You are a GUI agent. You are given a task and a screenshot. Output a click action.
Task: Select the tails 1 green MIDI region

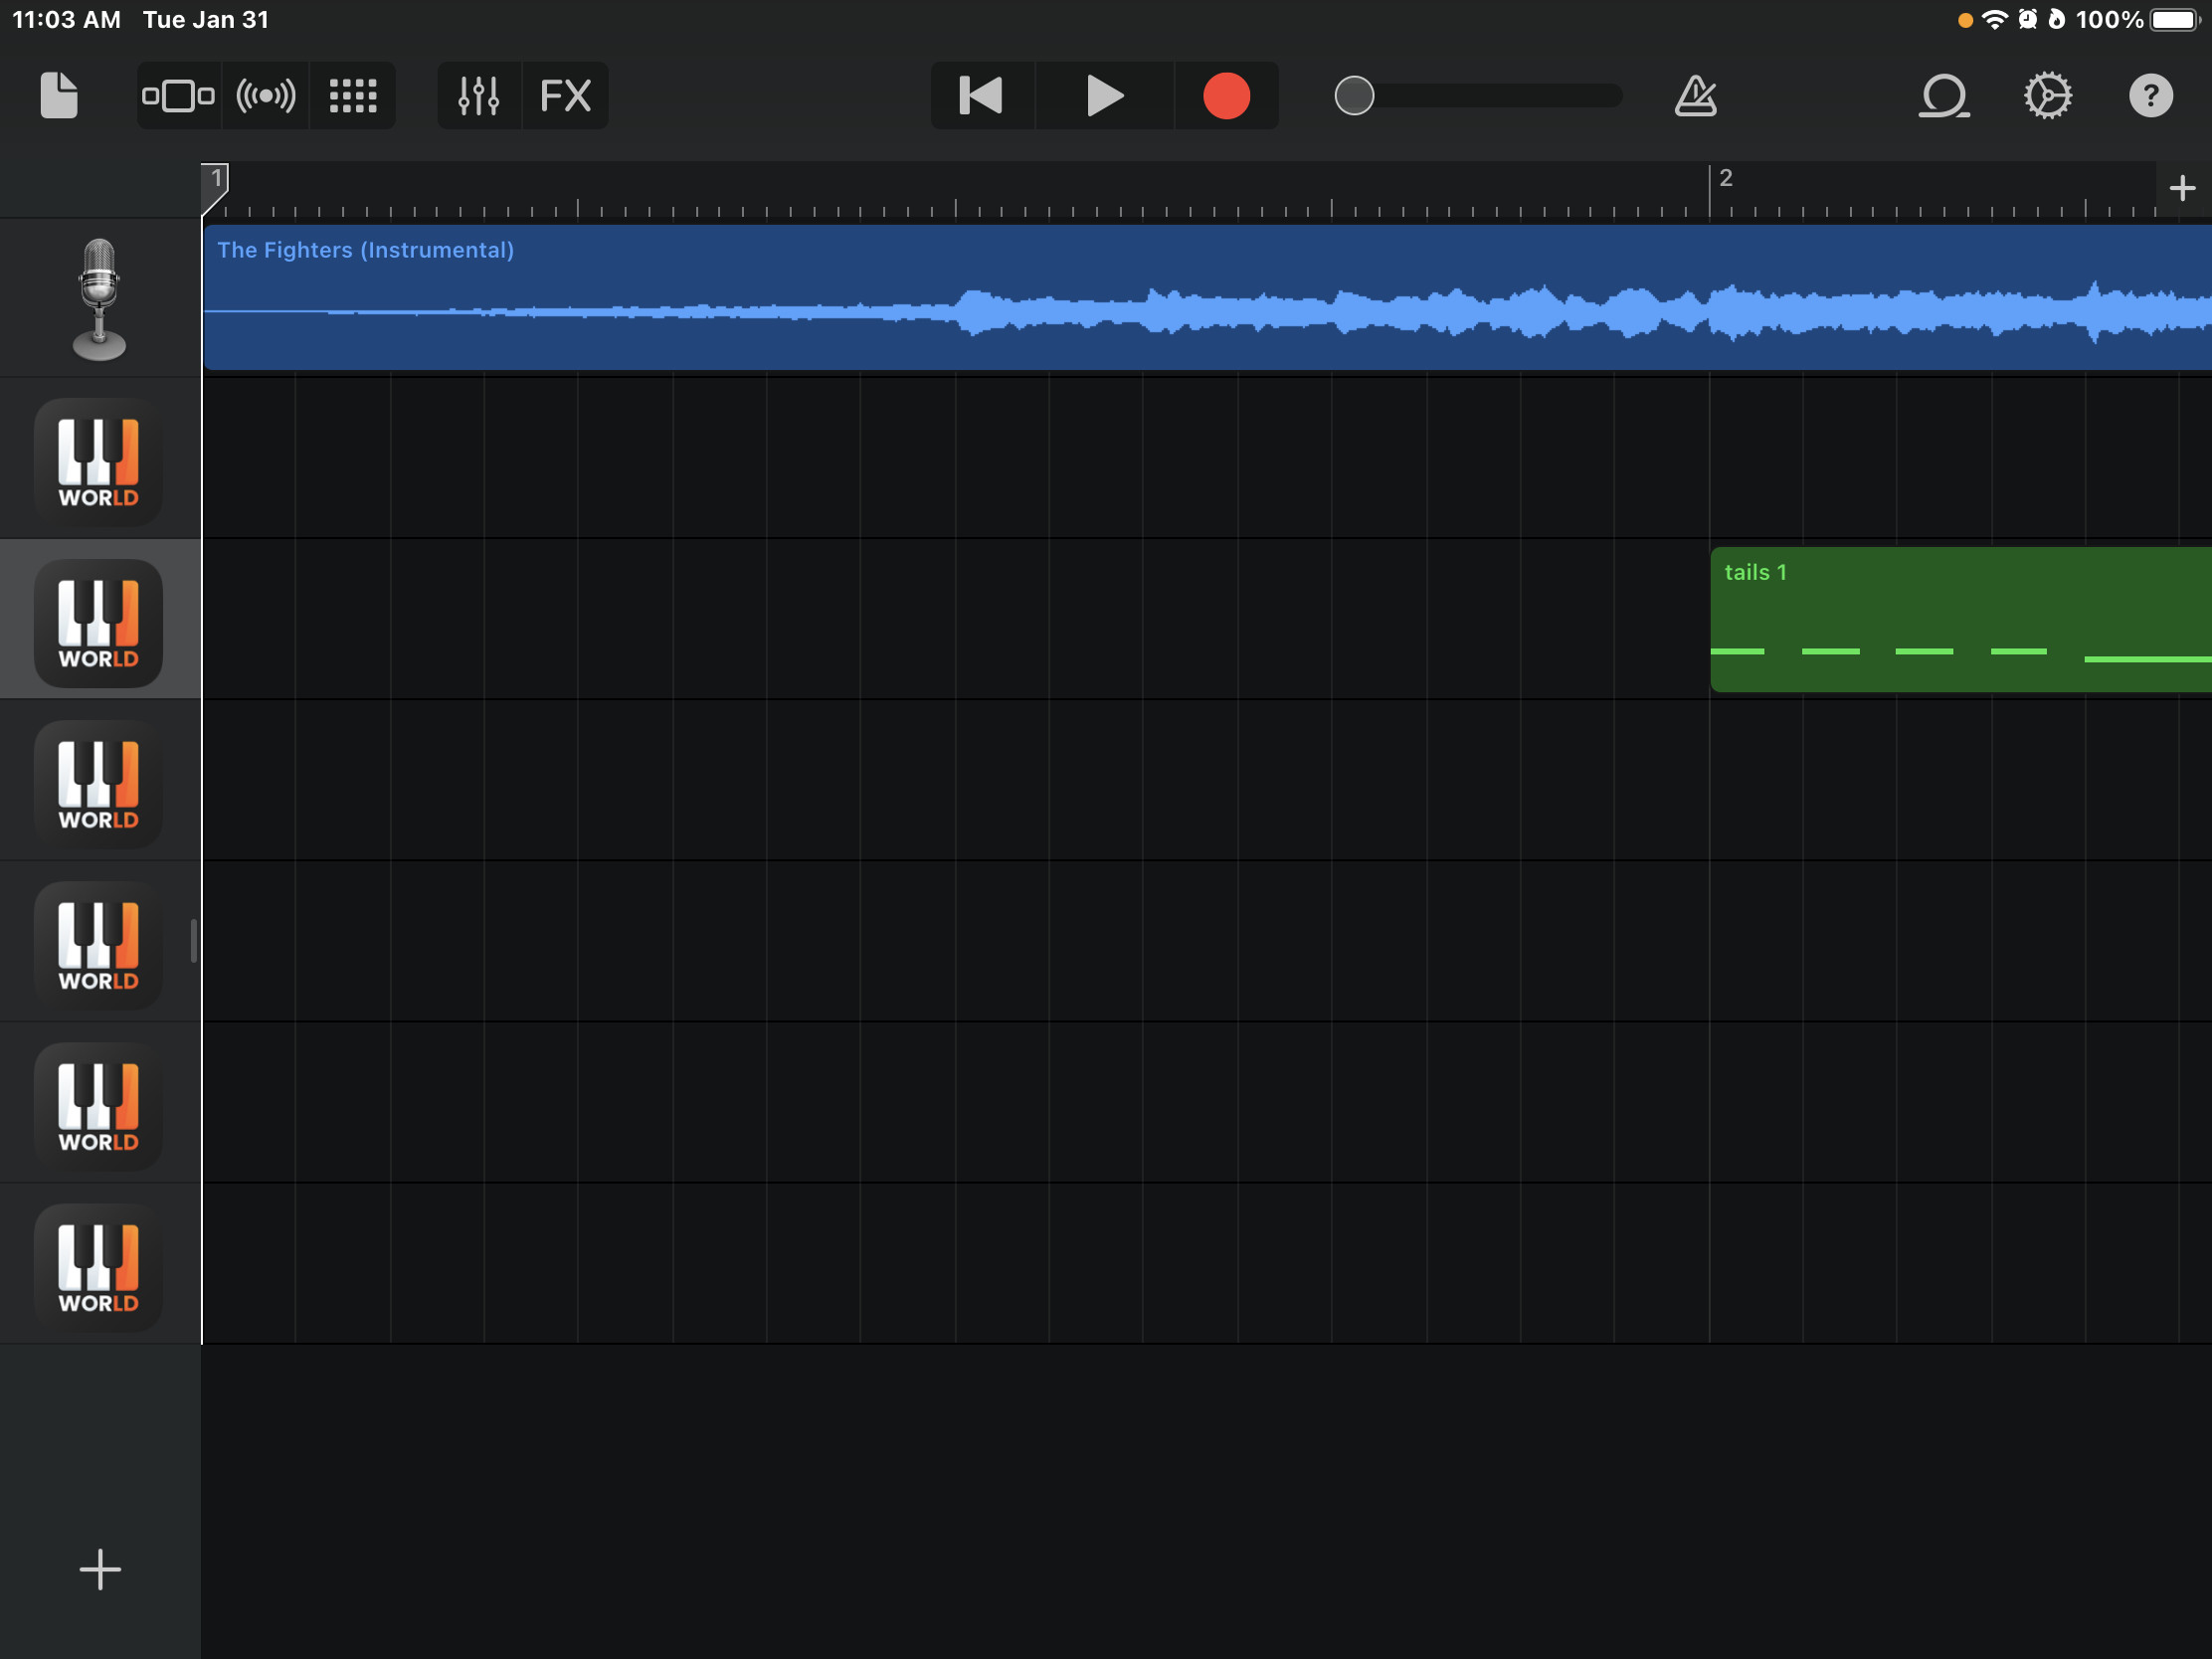[x=1950, y=620]
